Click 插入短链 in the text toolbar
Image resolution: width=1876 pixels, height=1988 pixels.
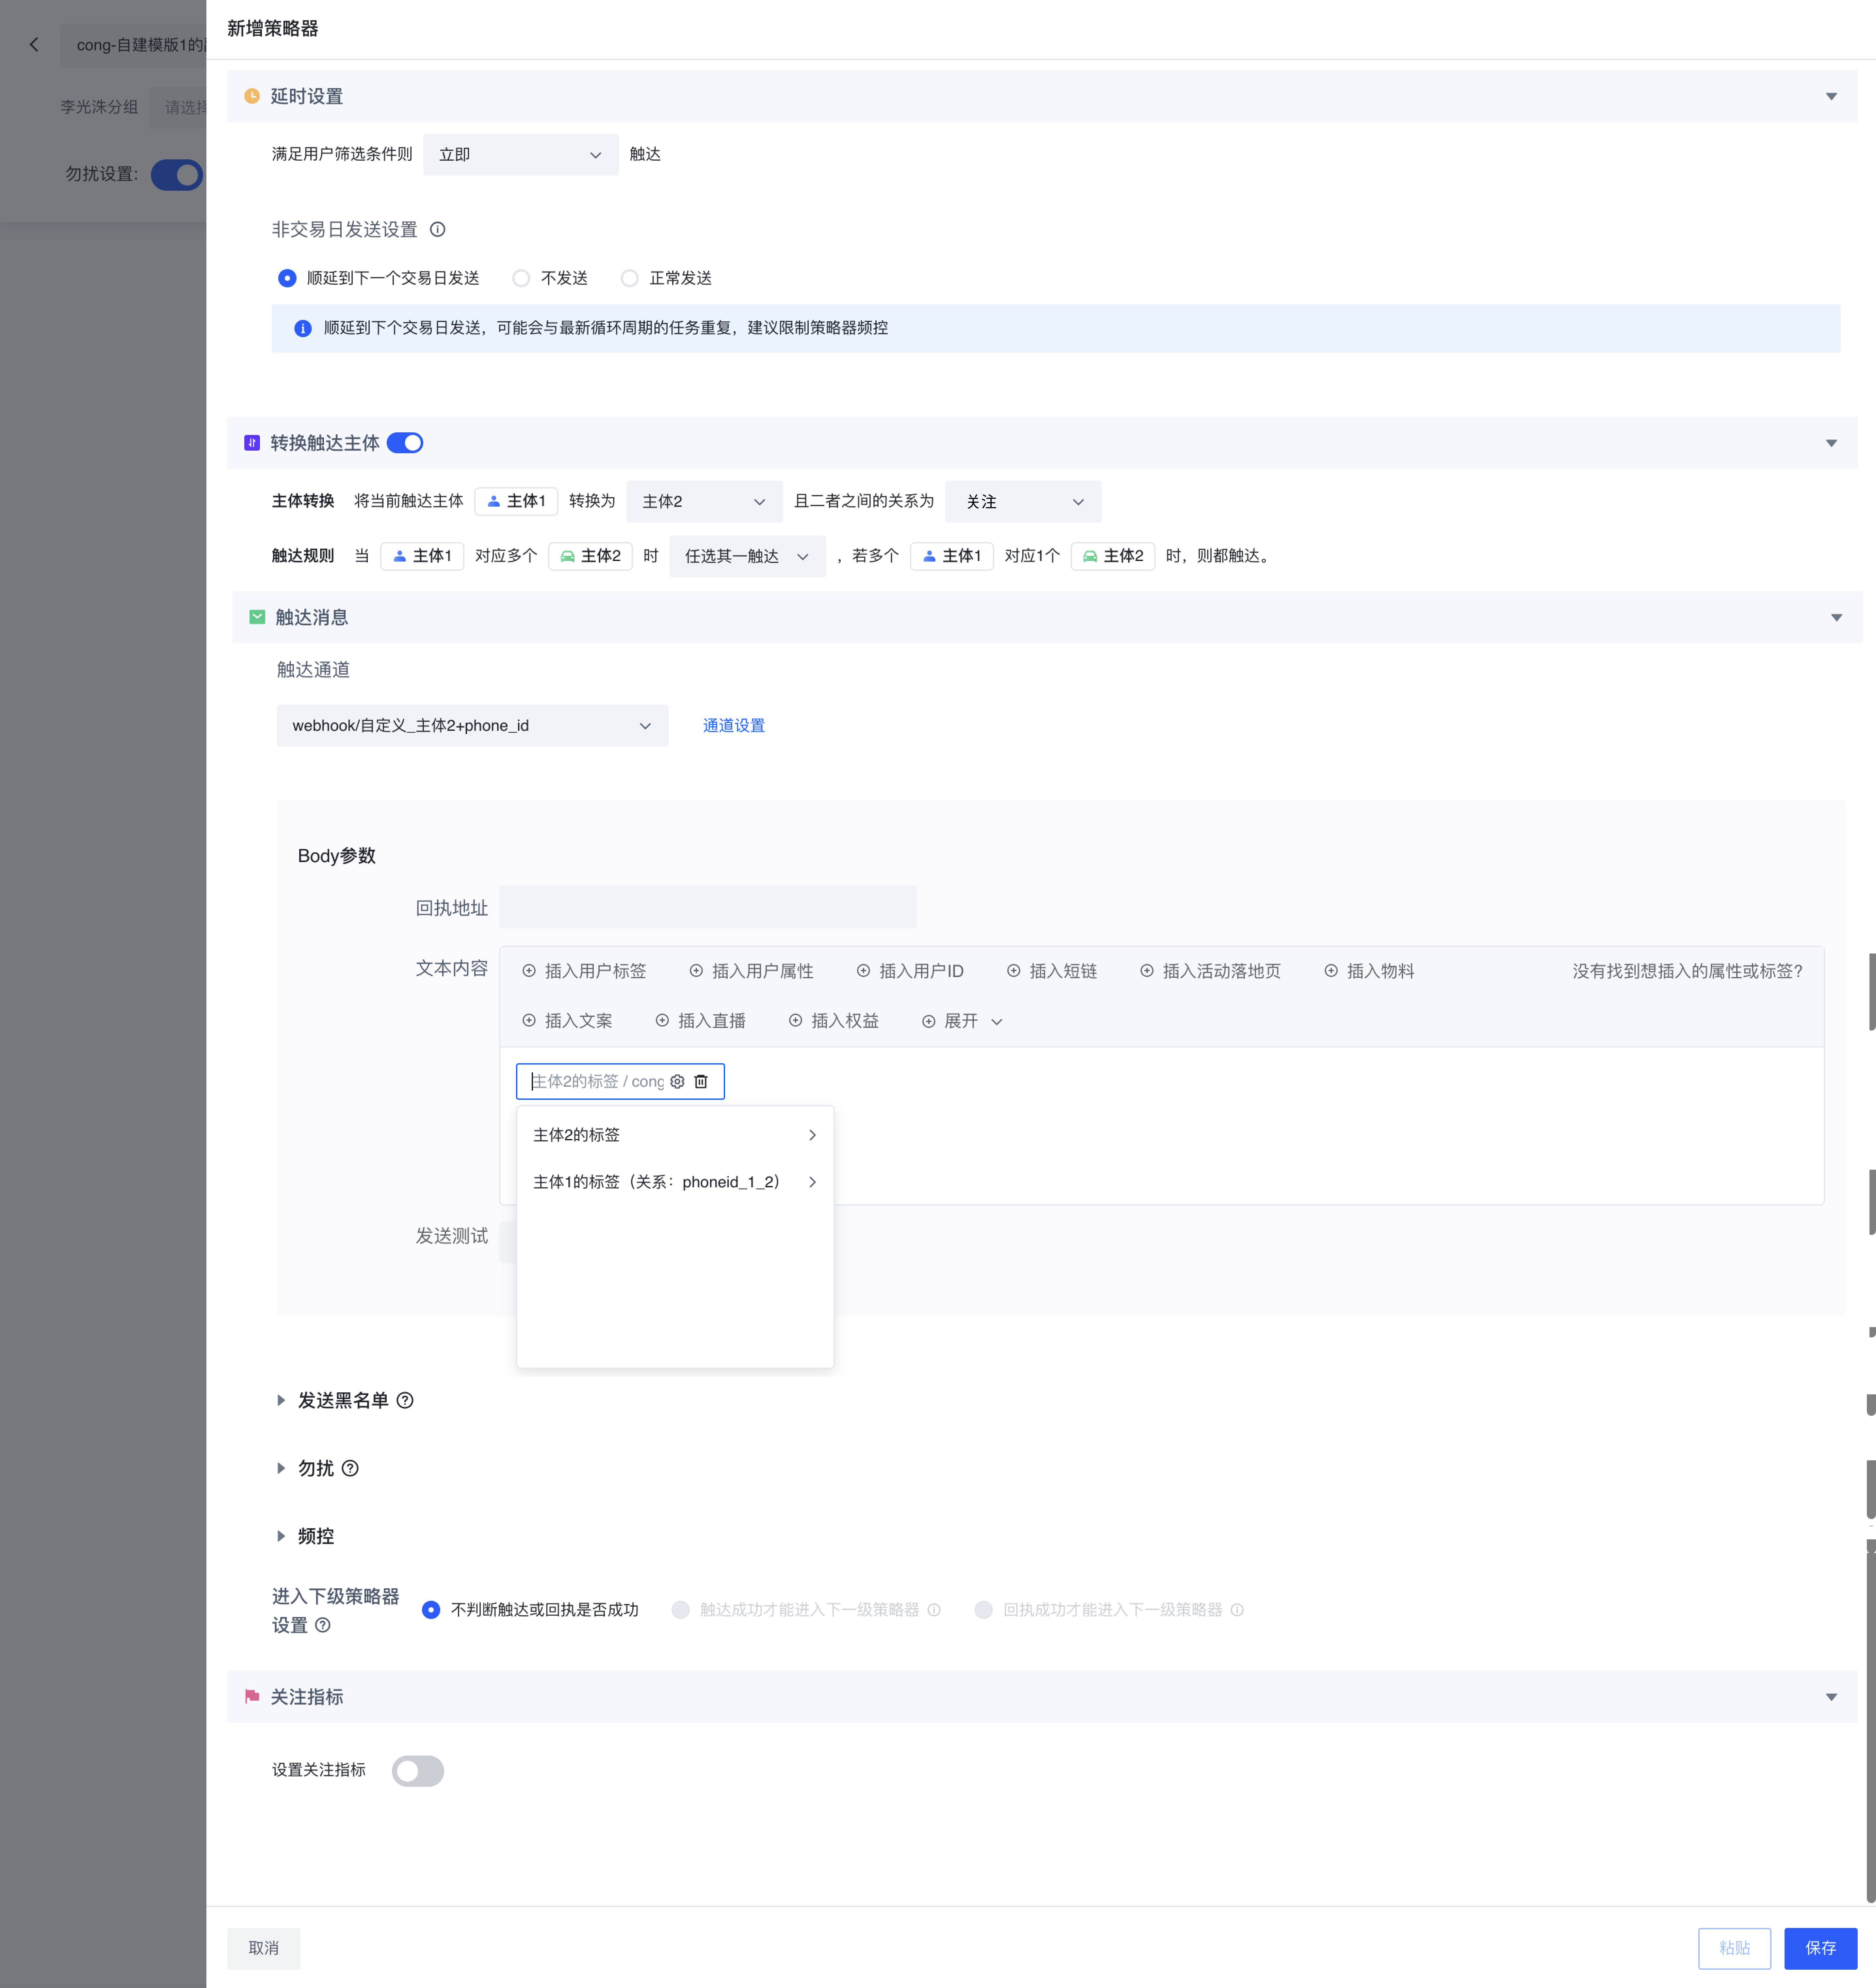coord(1052,971)
